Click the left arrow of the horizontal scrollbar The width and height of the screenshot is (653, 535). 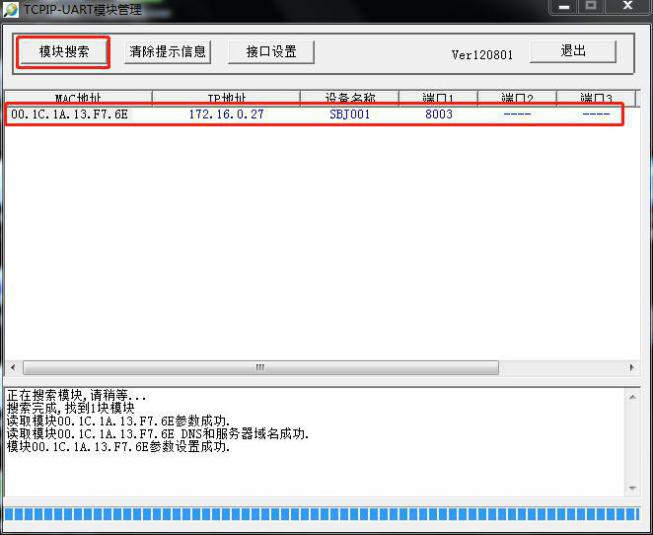13,368
